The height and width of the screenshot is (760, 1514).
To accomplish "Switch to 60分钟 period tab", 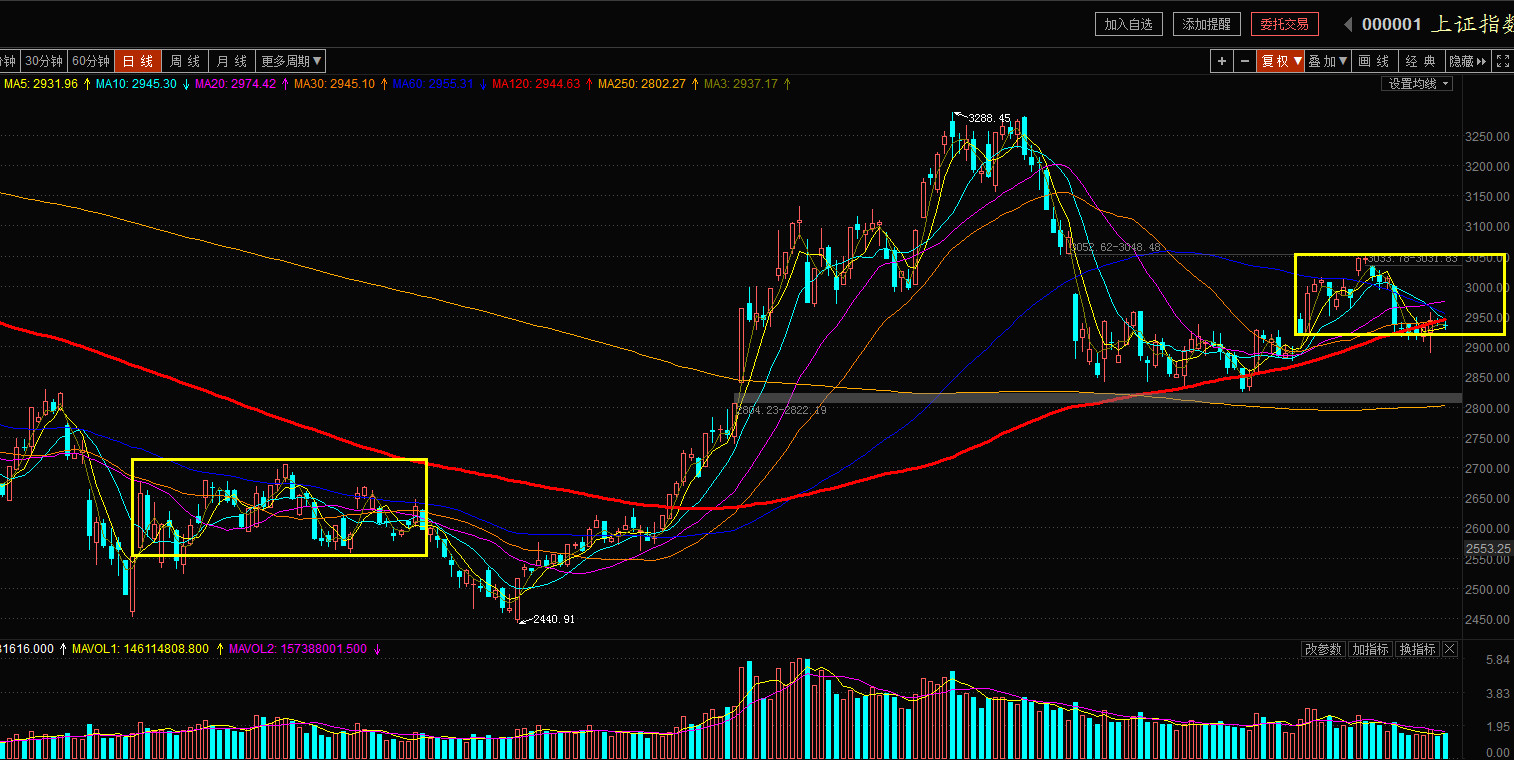I will pyautogui.click(x=91, y=61).
